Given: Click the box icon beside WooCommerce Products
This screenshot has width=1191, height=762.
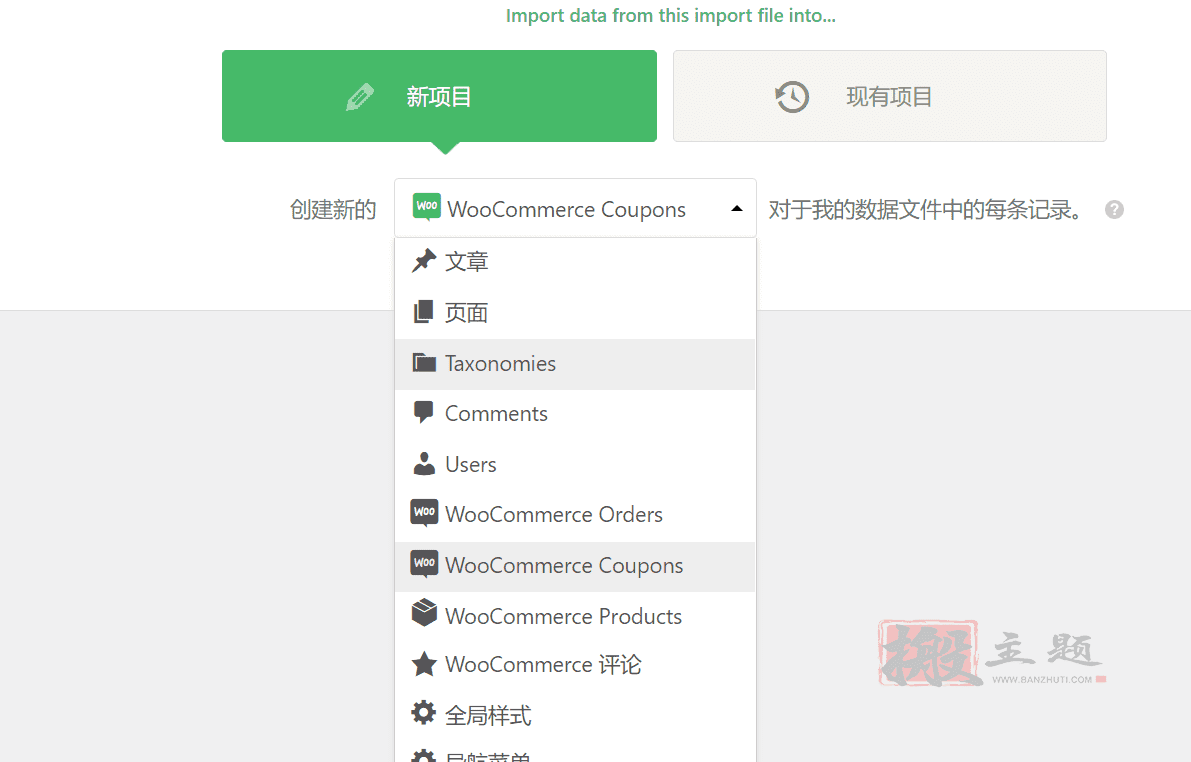Looking at the screenshot, I should pos(424,612).
